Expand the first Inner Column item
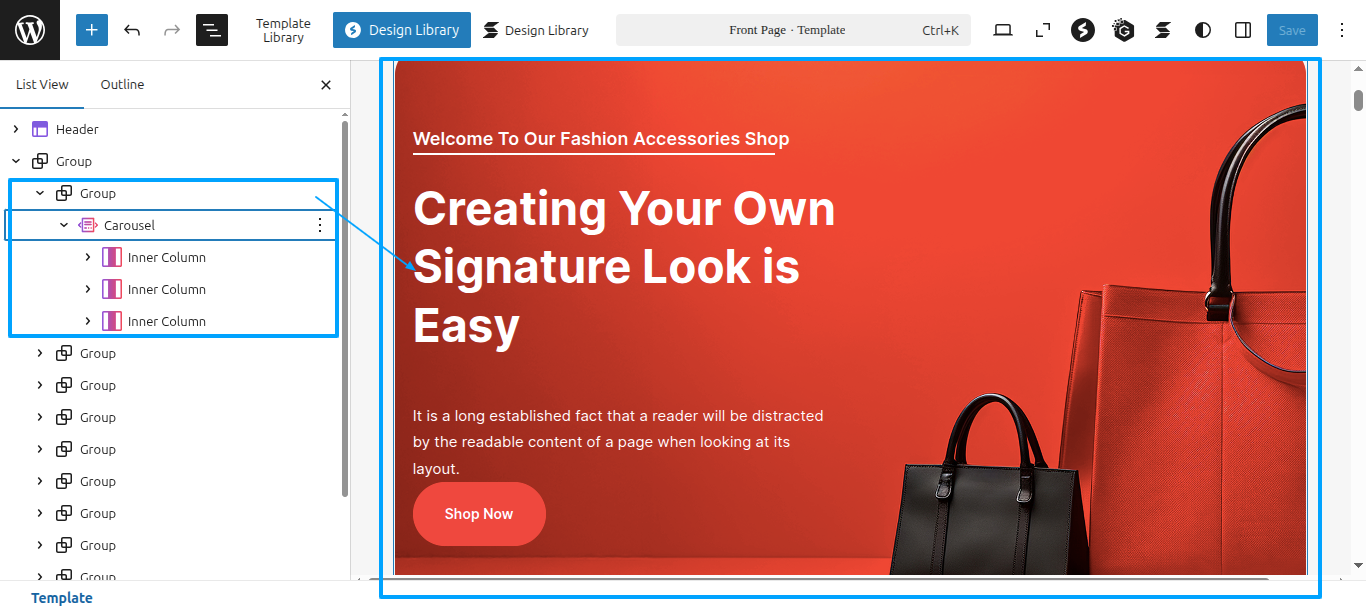This screenshot has height=615, width=1366. pos(88,257)
